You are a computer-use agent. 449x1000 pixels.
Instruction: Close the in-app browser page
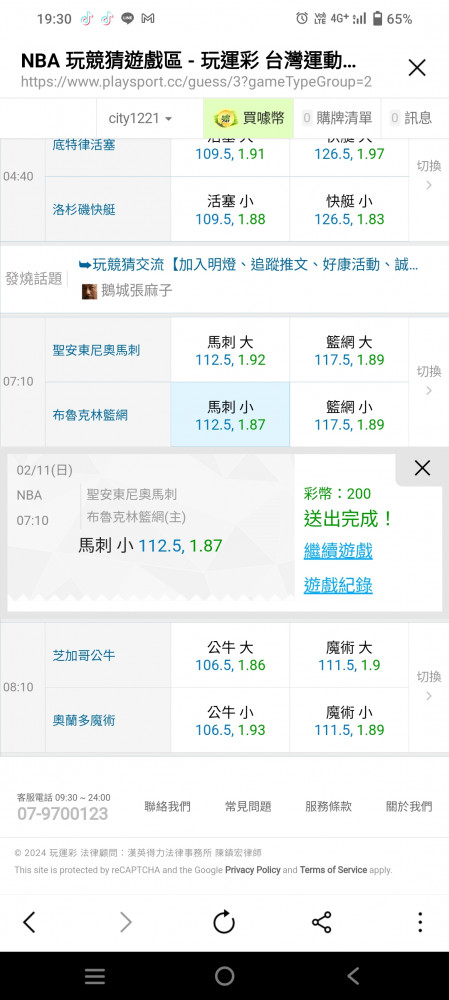416,68
